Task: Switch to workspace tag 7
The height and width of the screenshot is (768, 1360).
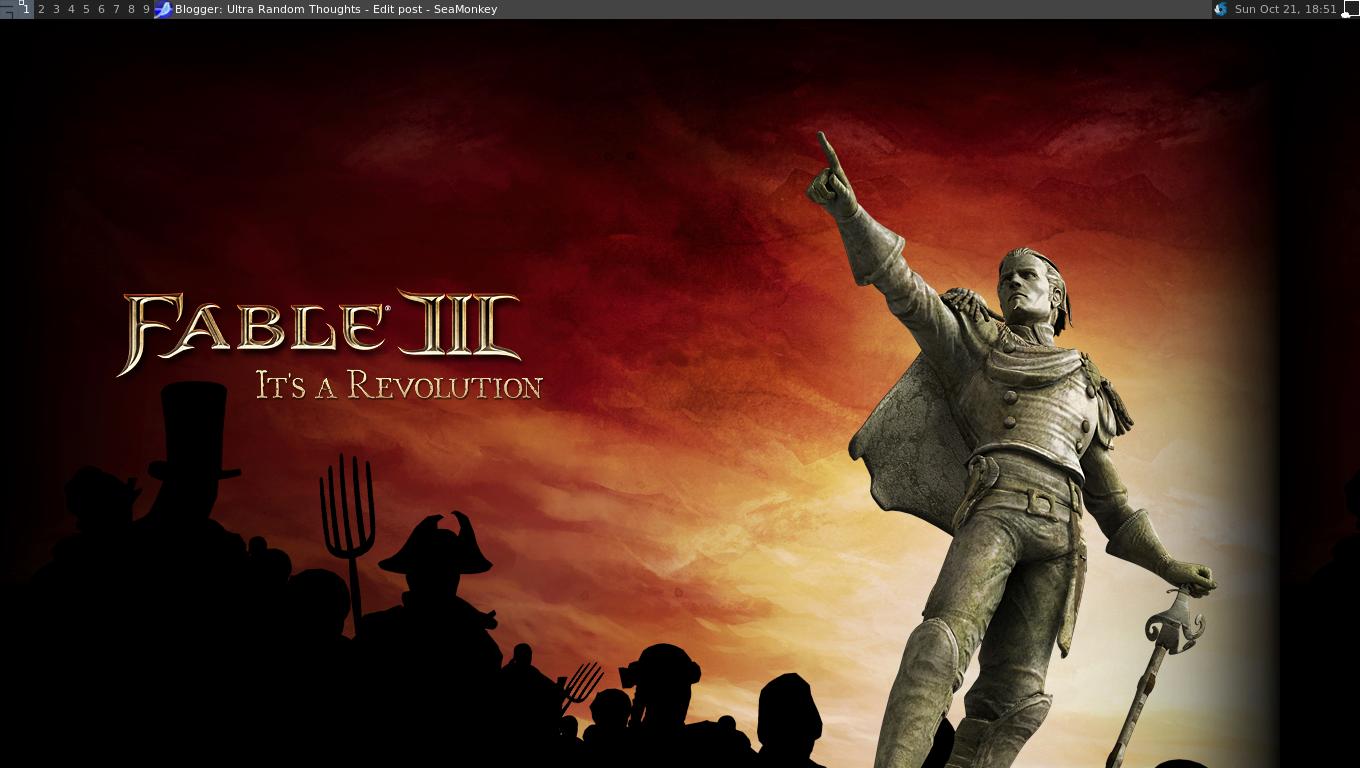Action: [116, 9]
